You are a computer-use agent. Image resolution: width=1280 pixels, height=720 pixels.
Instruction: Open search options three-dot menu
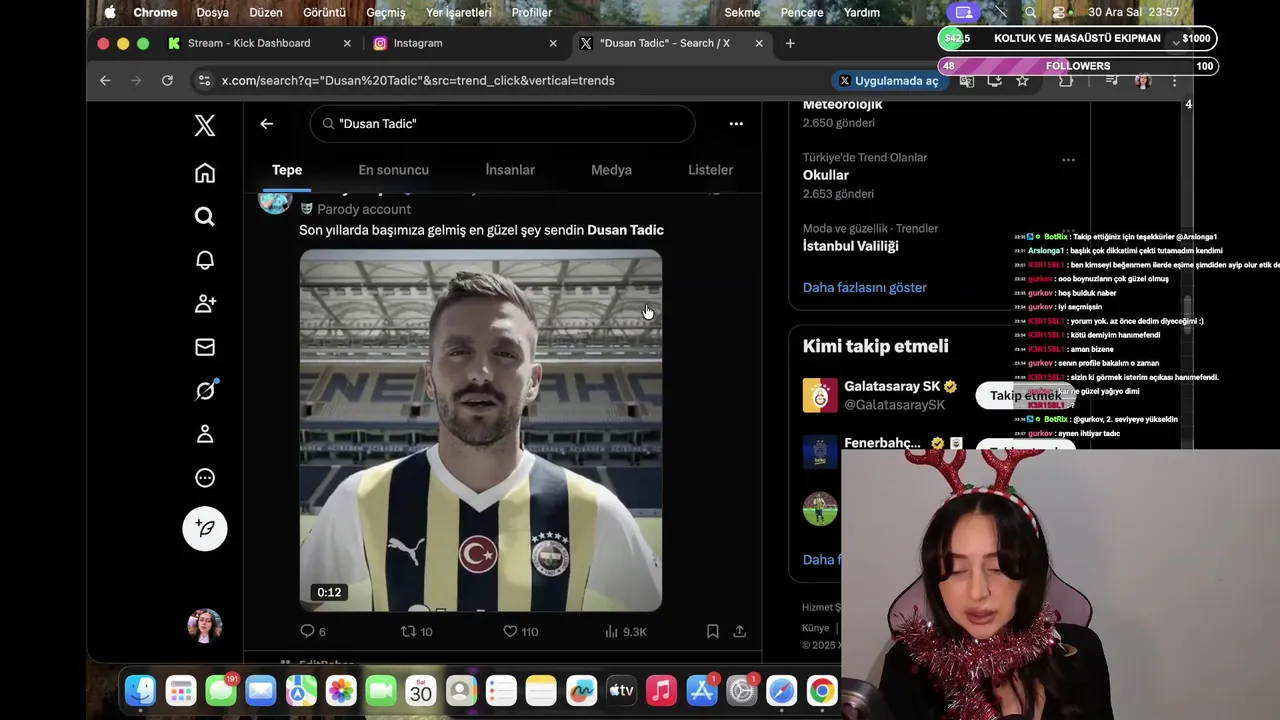click(736, 124)
